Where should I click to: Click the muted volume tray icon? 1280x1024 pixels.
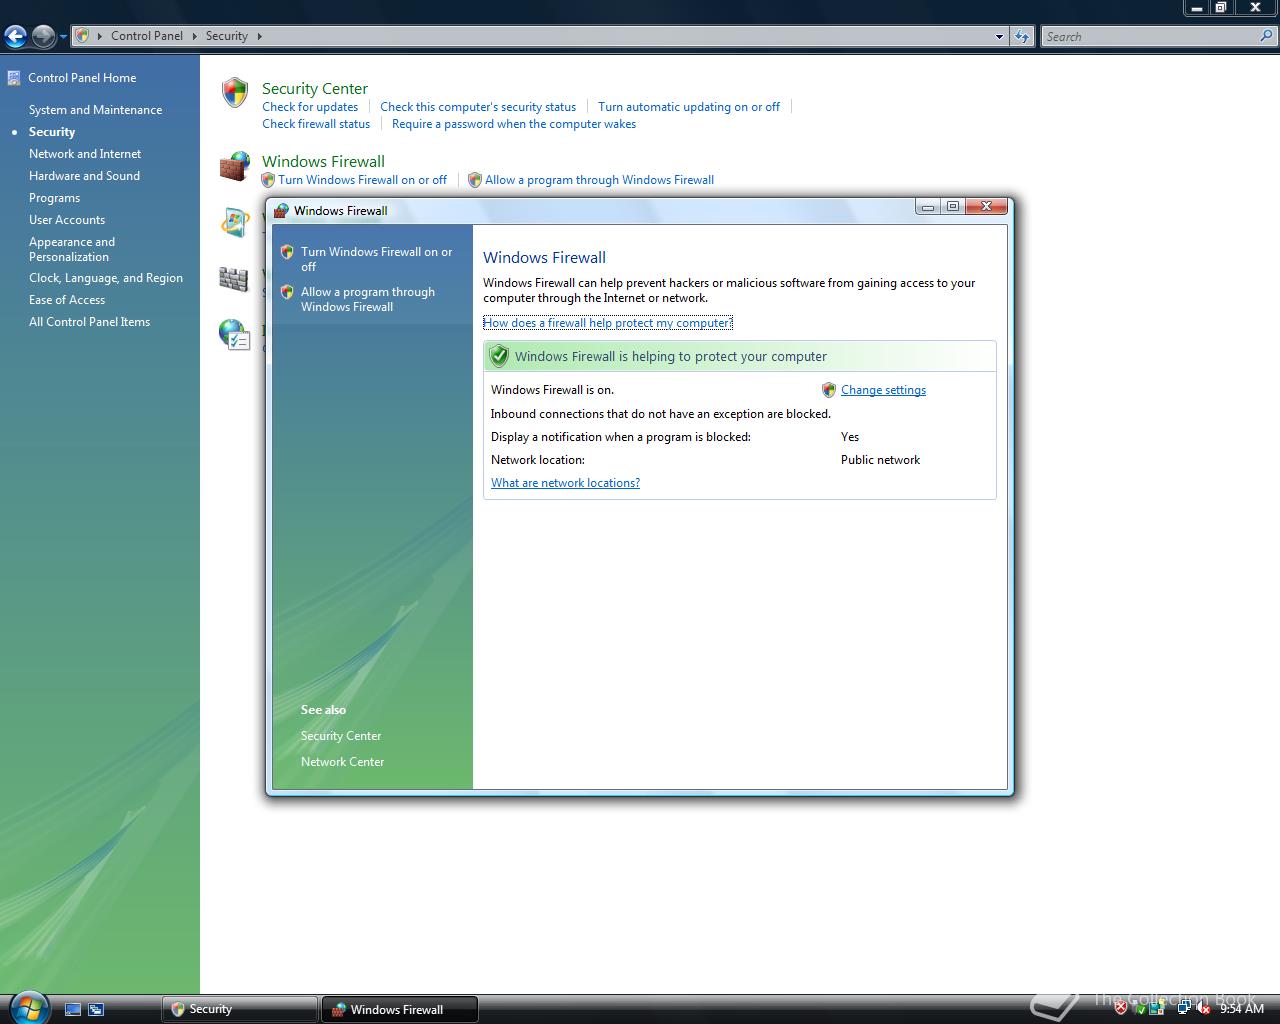(1203, 1009)
